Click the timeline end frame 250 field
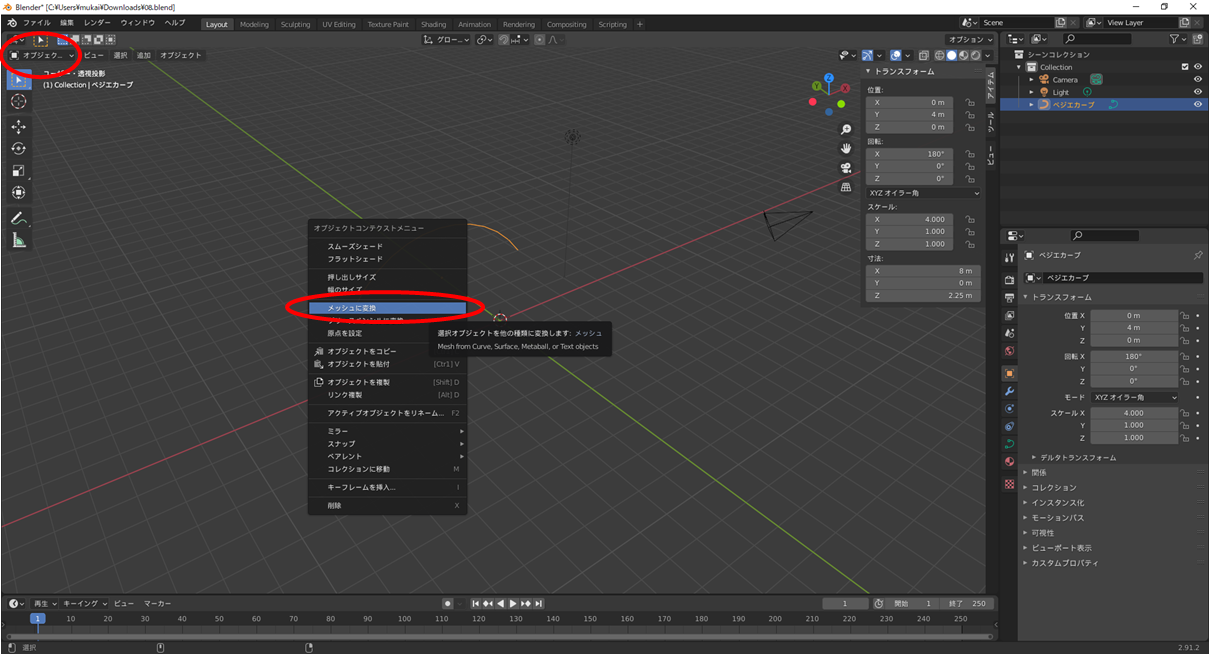 [x=967, y=603]
